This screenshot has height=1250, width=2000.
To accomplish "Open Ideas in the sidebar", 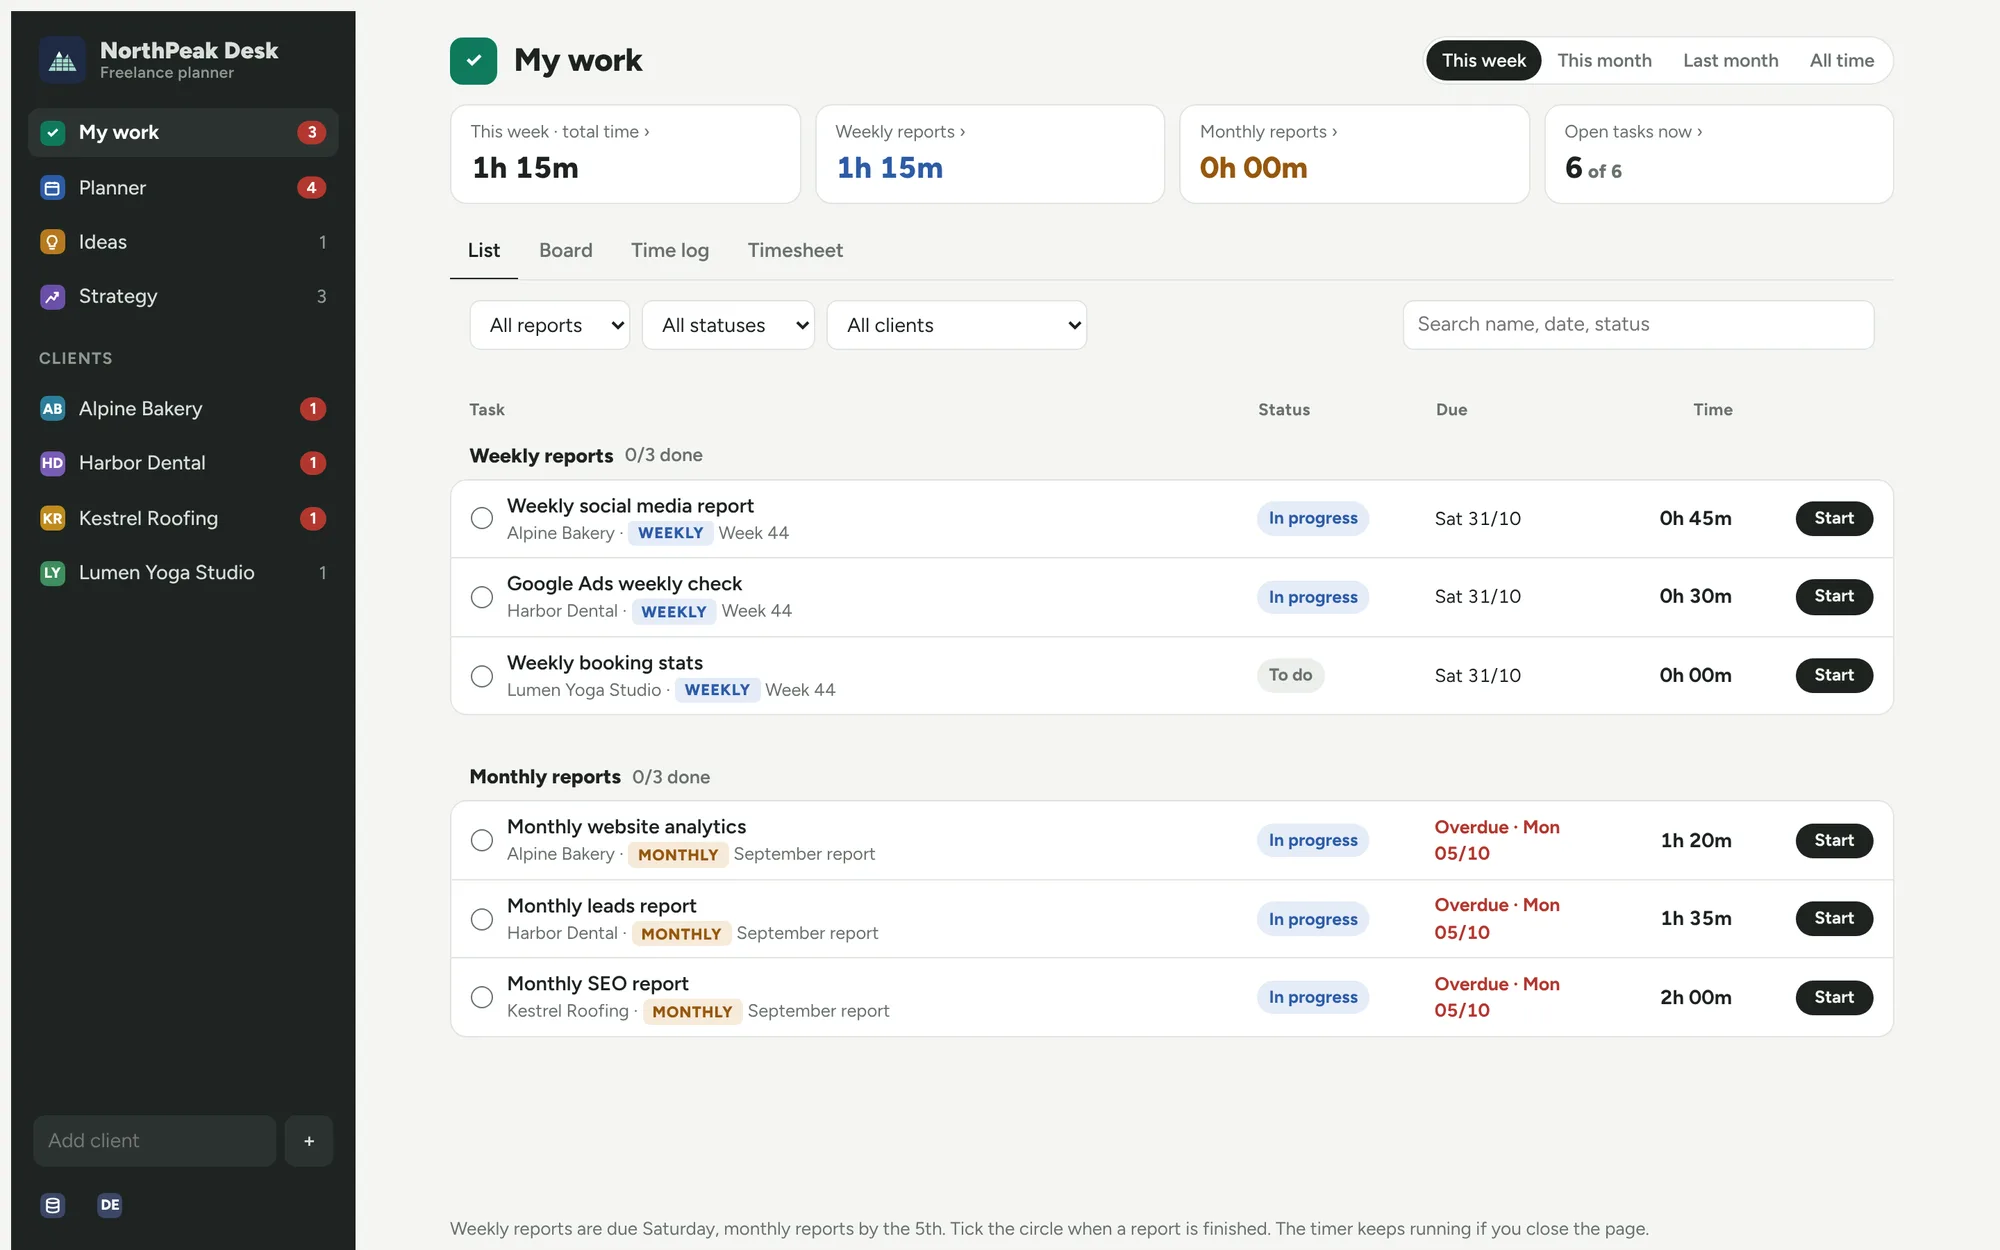I will pyautogui.click(x=183, y=242).
